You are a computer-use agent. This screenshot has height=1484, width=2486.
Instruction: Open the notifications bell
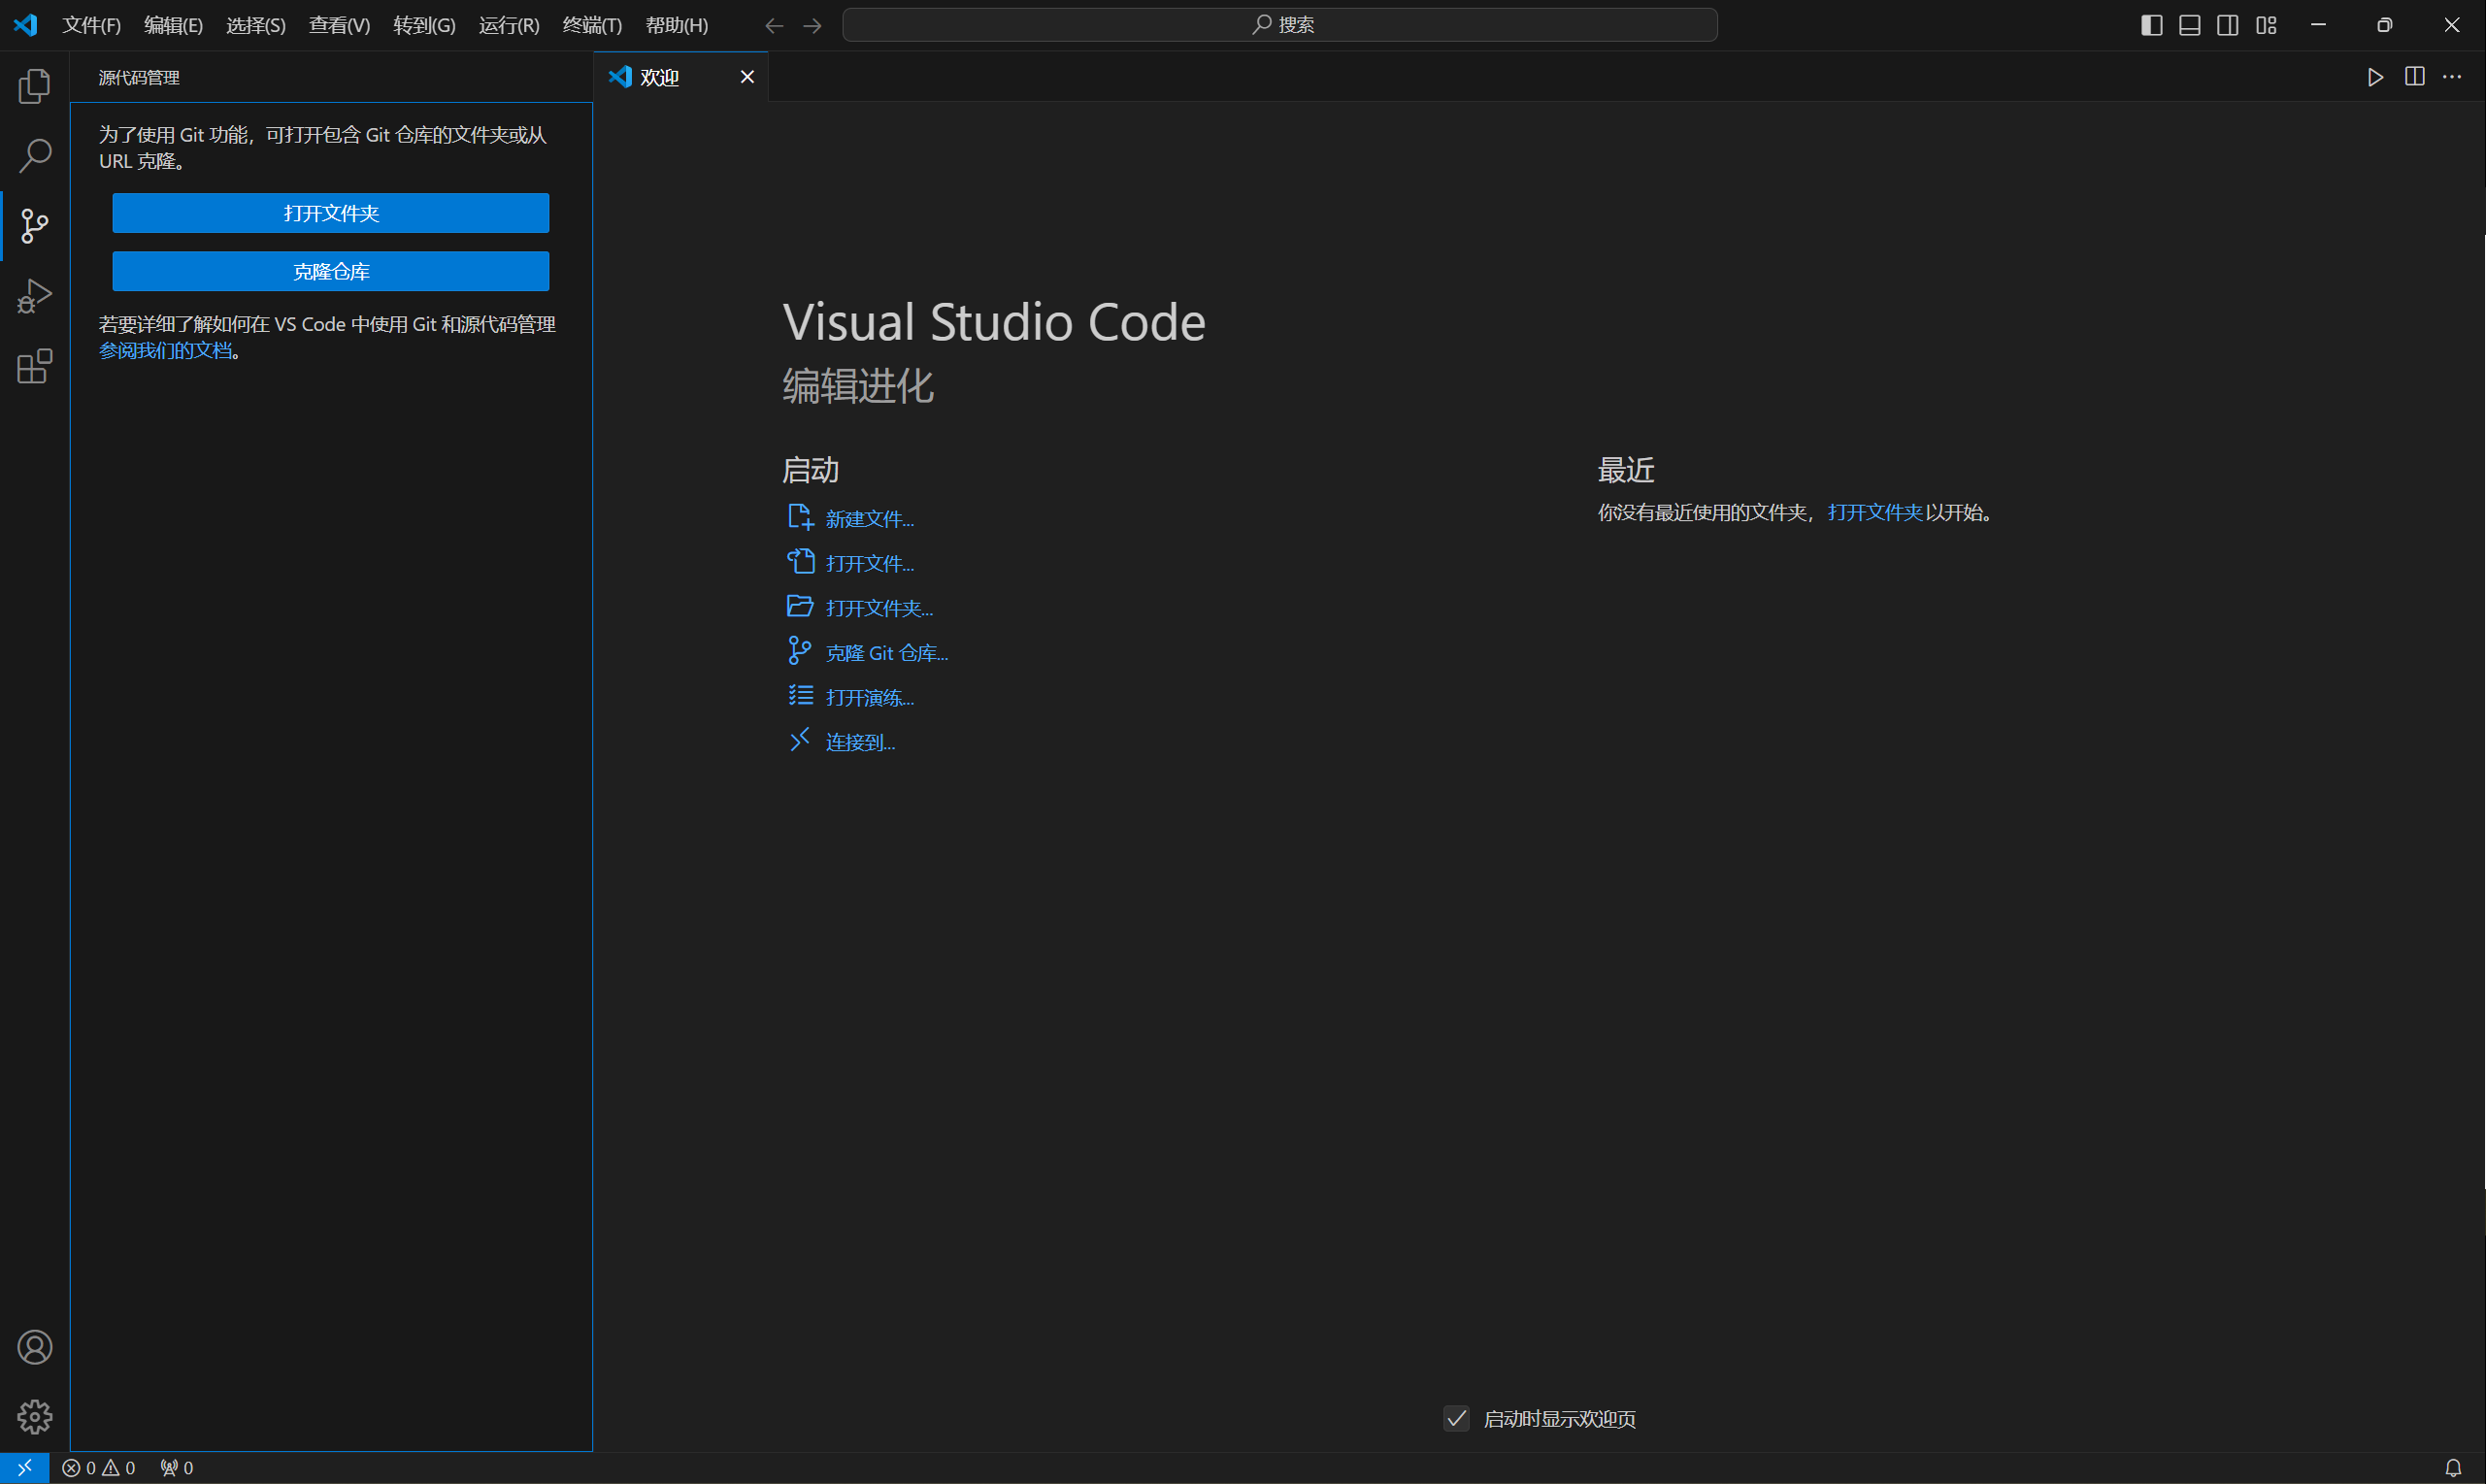point(2453,1467)
